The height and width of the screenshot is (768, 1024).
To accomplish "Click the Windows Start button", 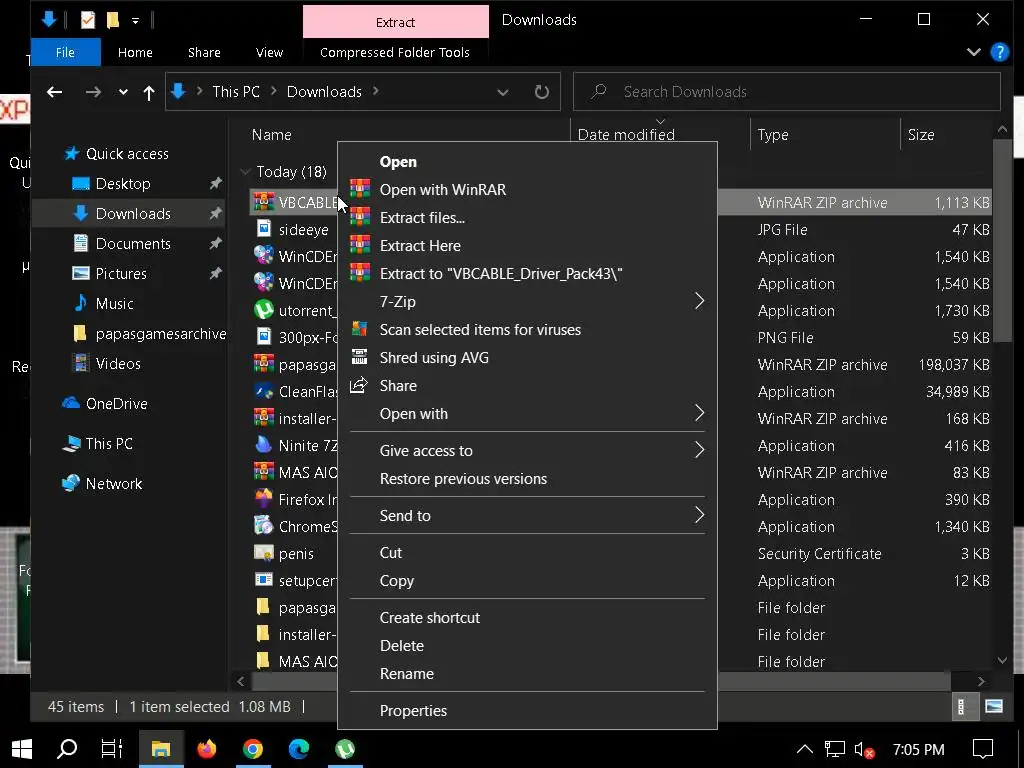I will pyautogui.click(x=22, y=748).
